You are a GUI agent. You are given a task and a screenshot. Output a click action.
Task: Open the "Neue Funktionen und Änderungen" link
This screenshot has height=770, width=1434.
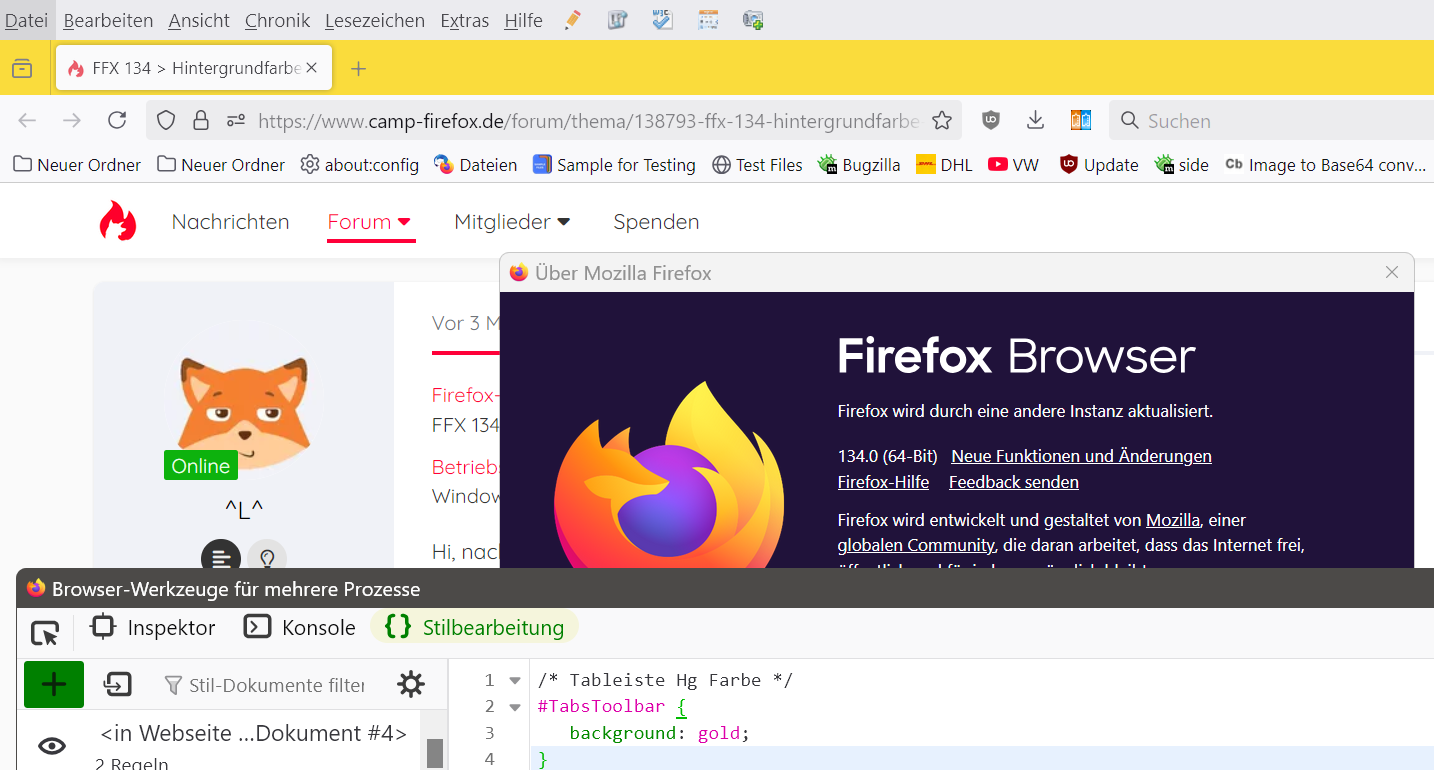(x=1081, y=456)
